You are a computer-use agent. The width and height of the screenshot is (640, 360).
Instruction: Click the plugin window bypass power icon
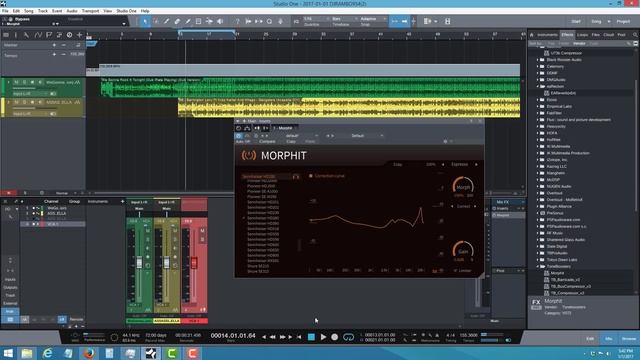pyautogui.click(x=239, y=136)
